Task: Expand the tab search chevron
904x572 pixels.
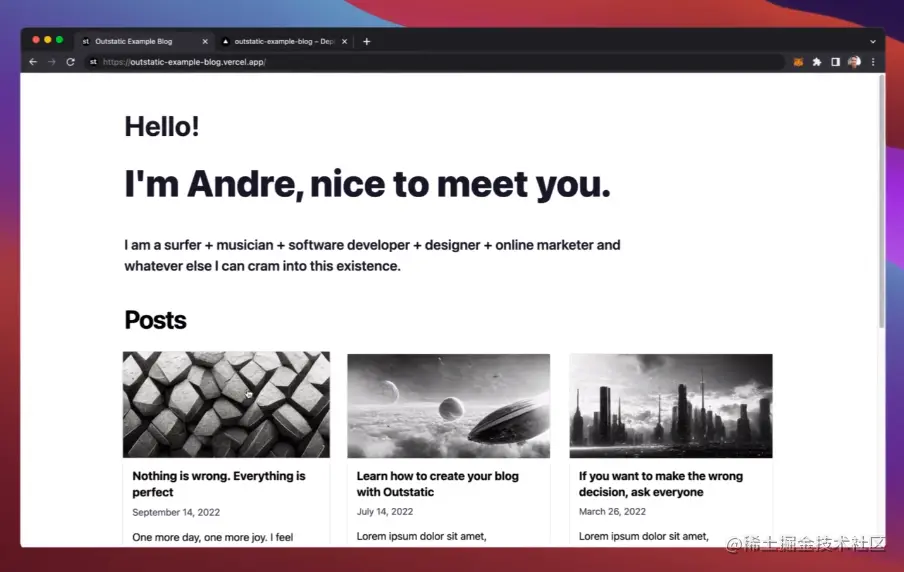Action: (873, 42)
